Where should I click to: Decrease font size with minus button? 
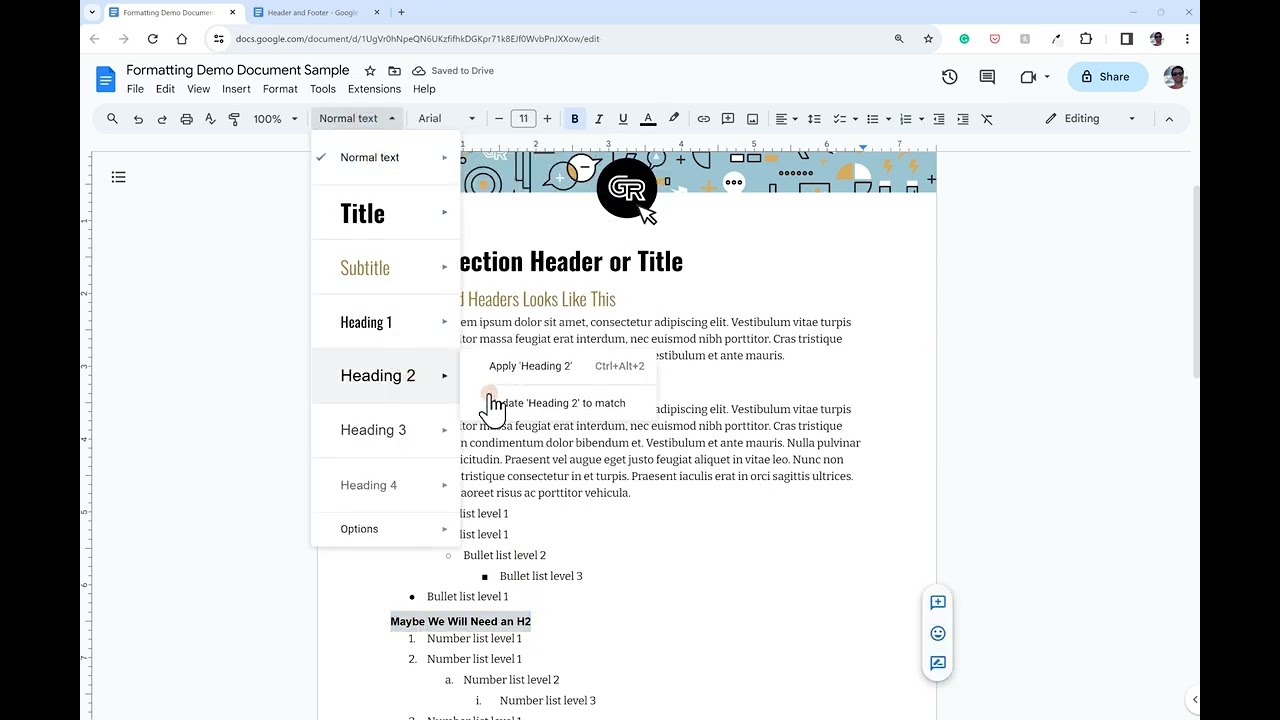pos(499,119)
